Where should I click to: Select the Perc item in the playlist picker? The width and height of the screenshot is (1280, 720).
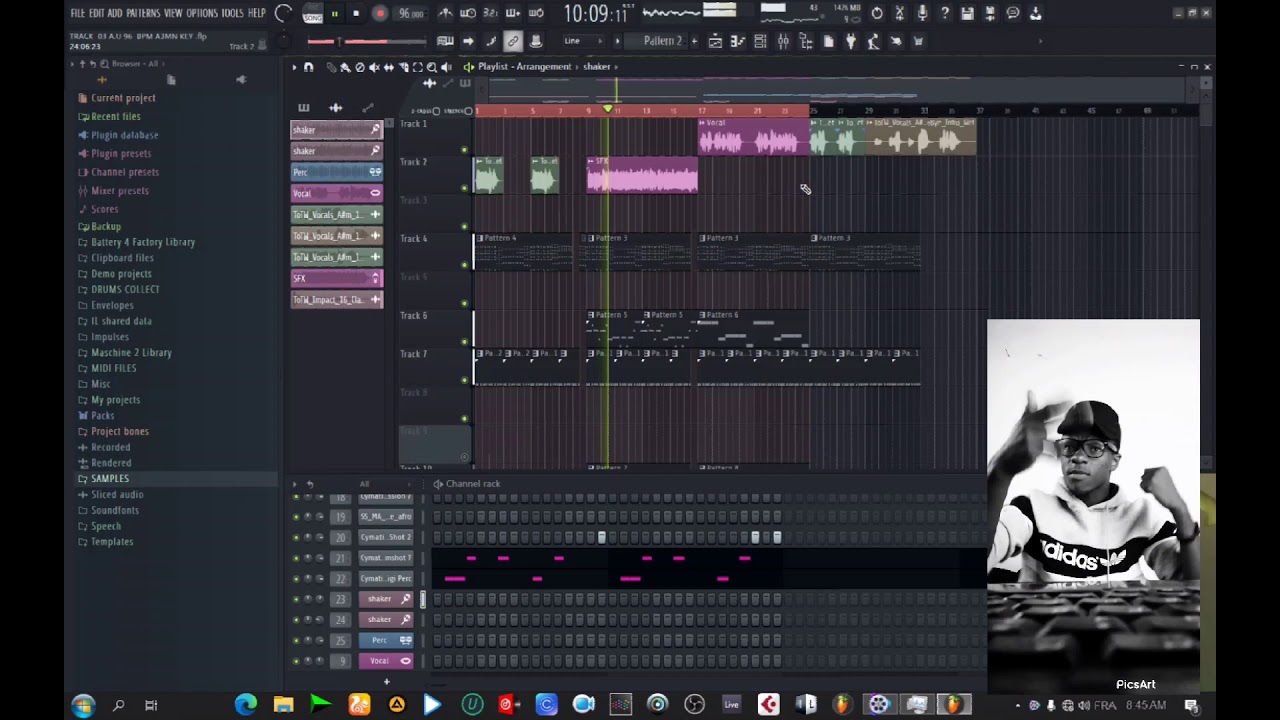(x=336, y=172)
